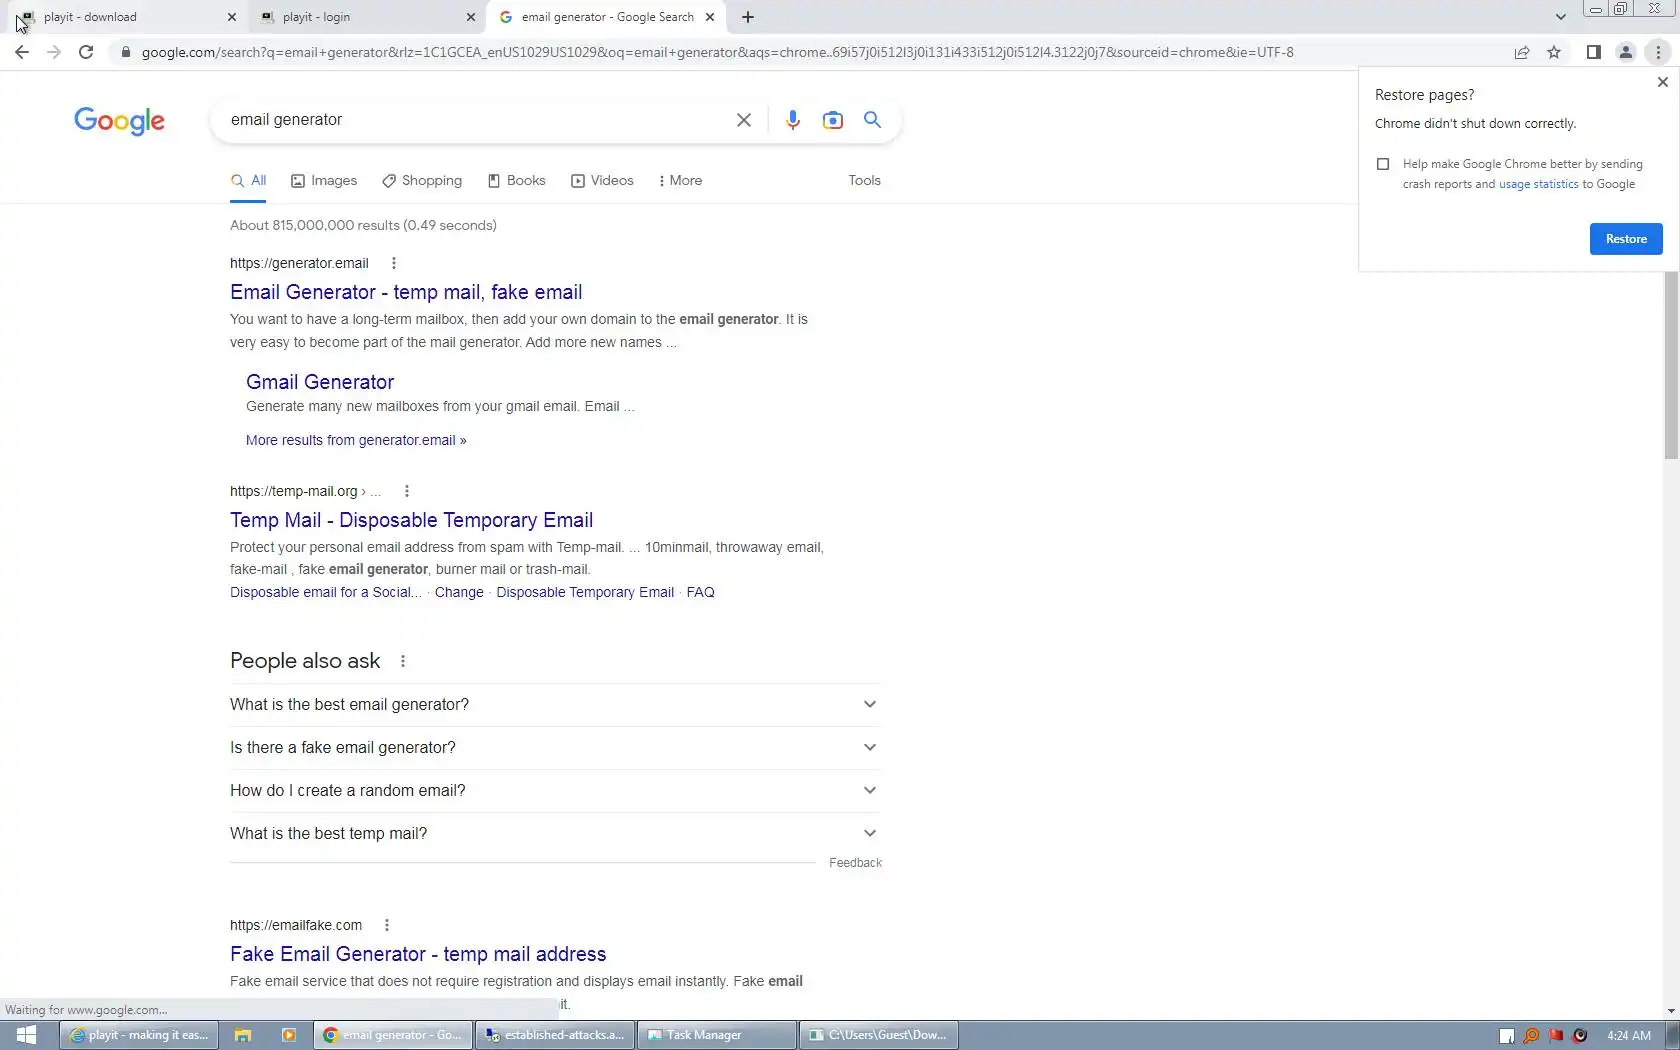This screenshot has width=1680, height=1050.
Task: Expand How do I create a random email
Action: [555, 791]
